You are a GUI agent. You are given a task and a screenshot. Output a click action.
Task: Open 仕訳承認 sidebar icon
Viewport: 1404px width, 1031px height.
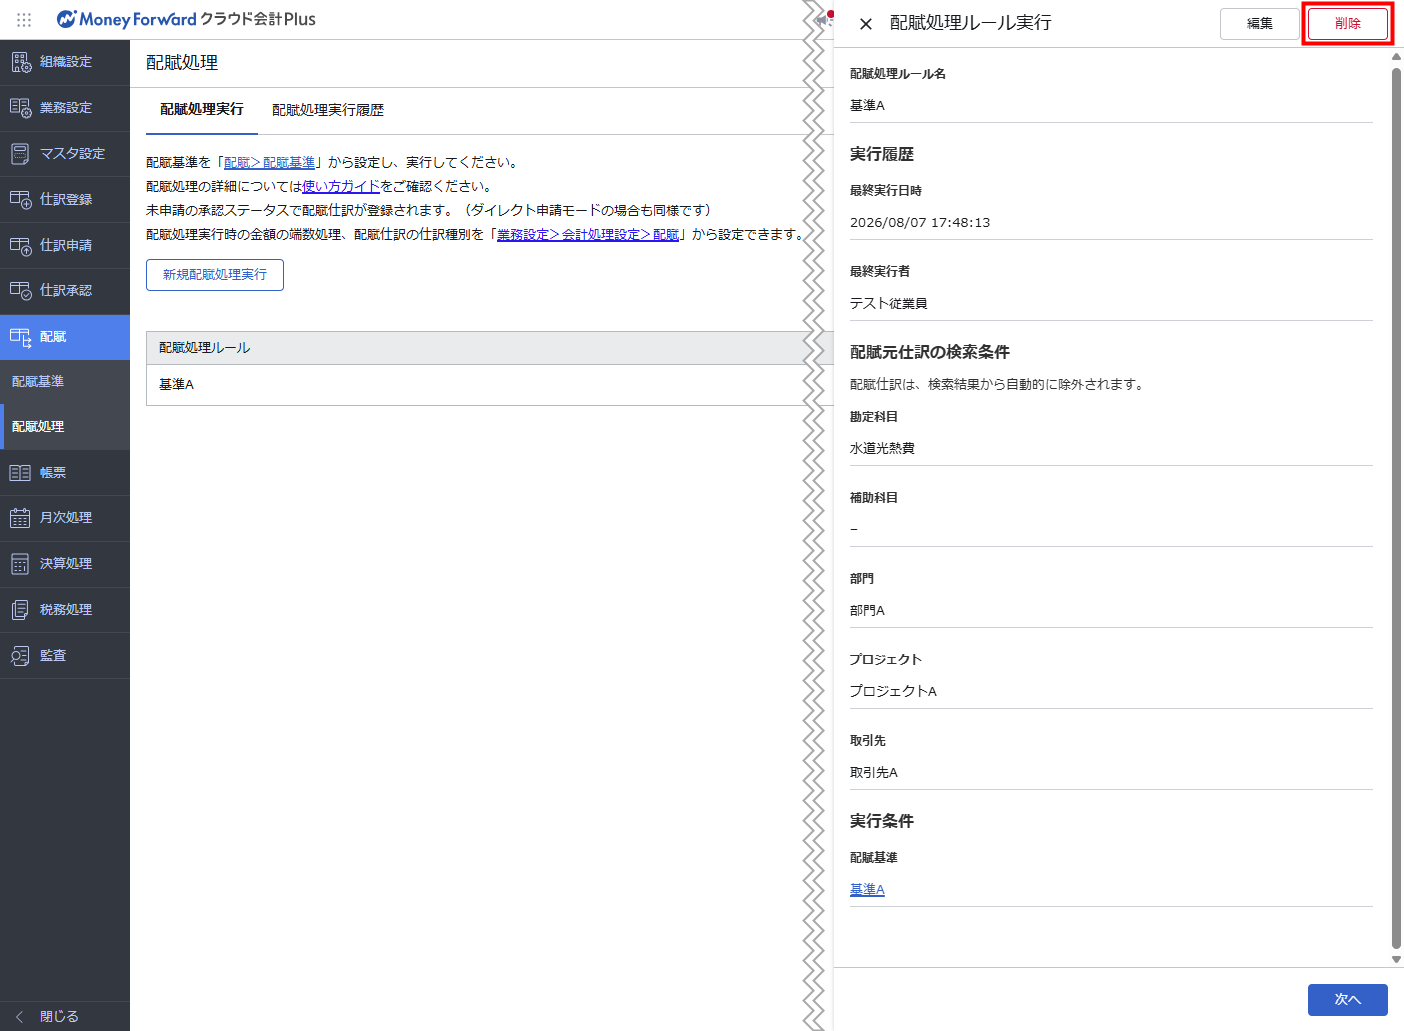click(x=21, y=291)
